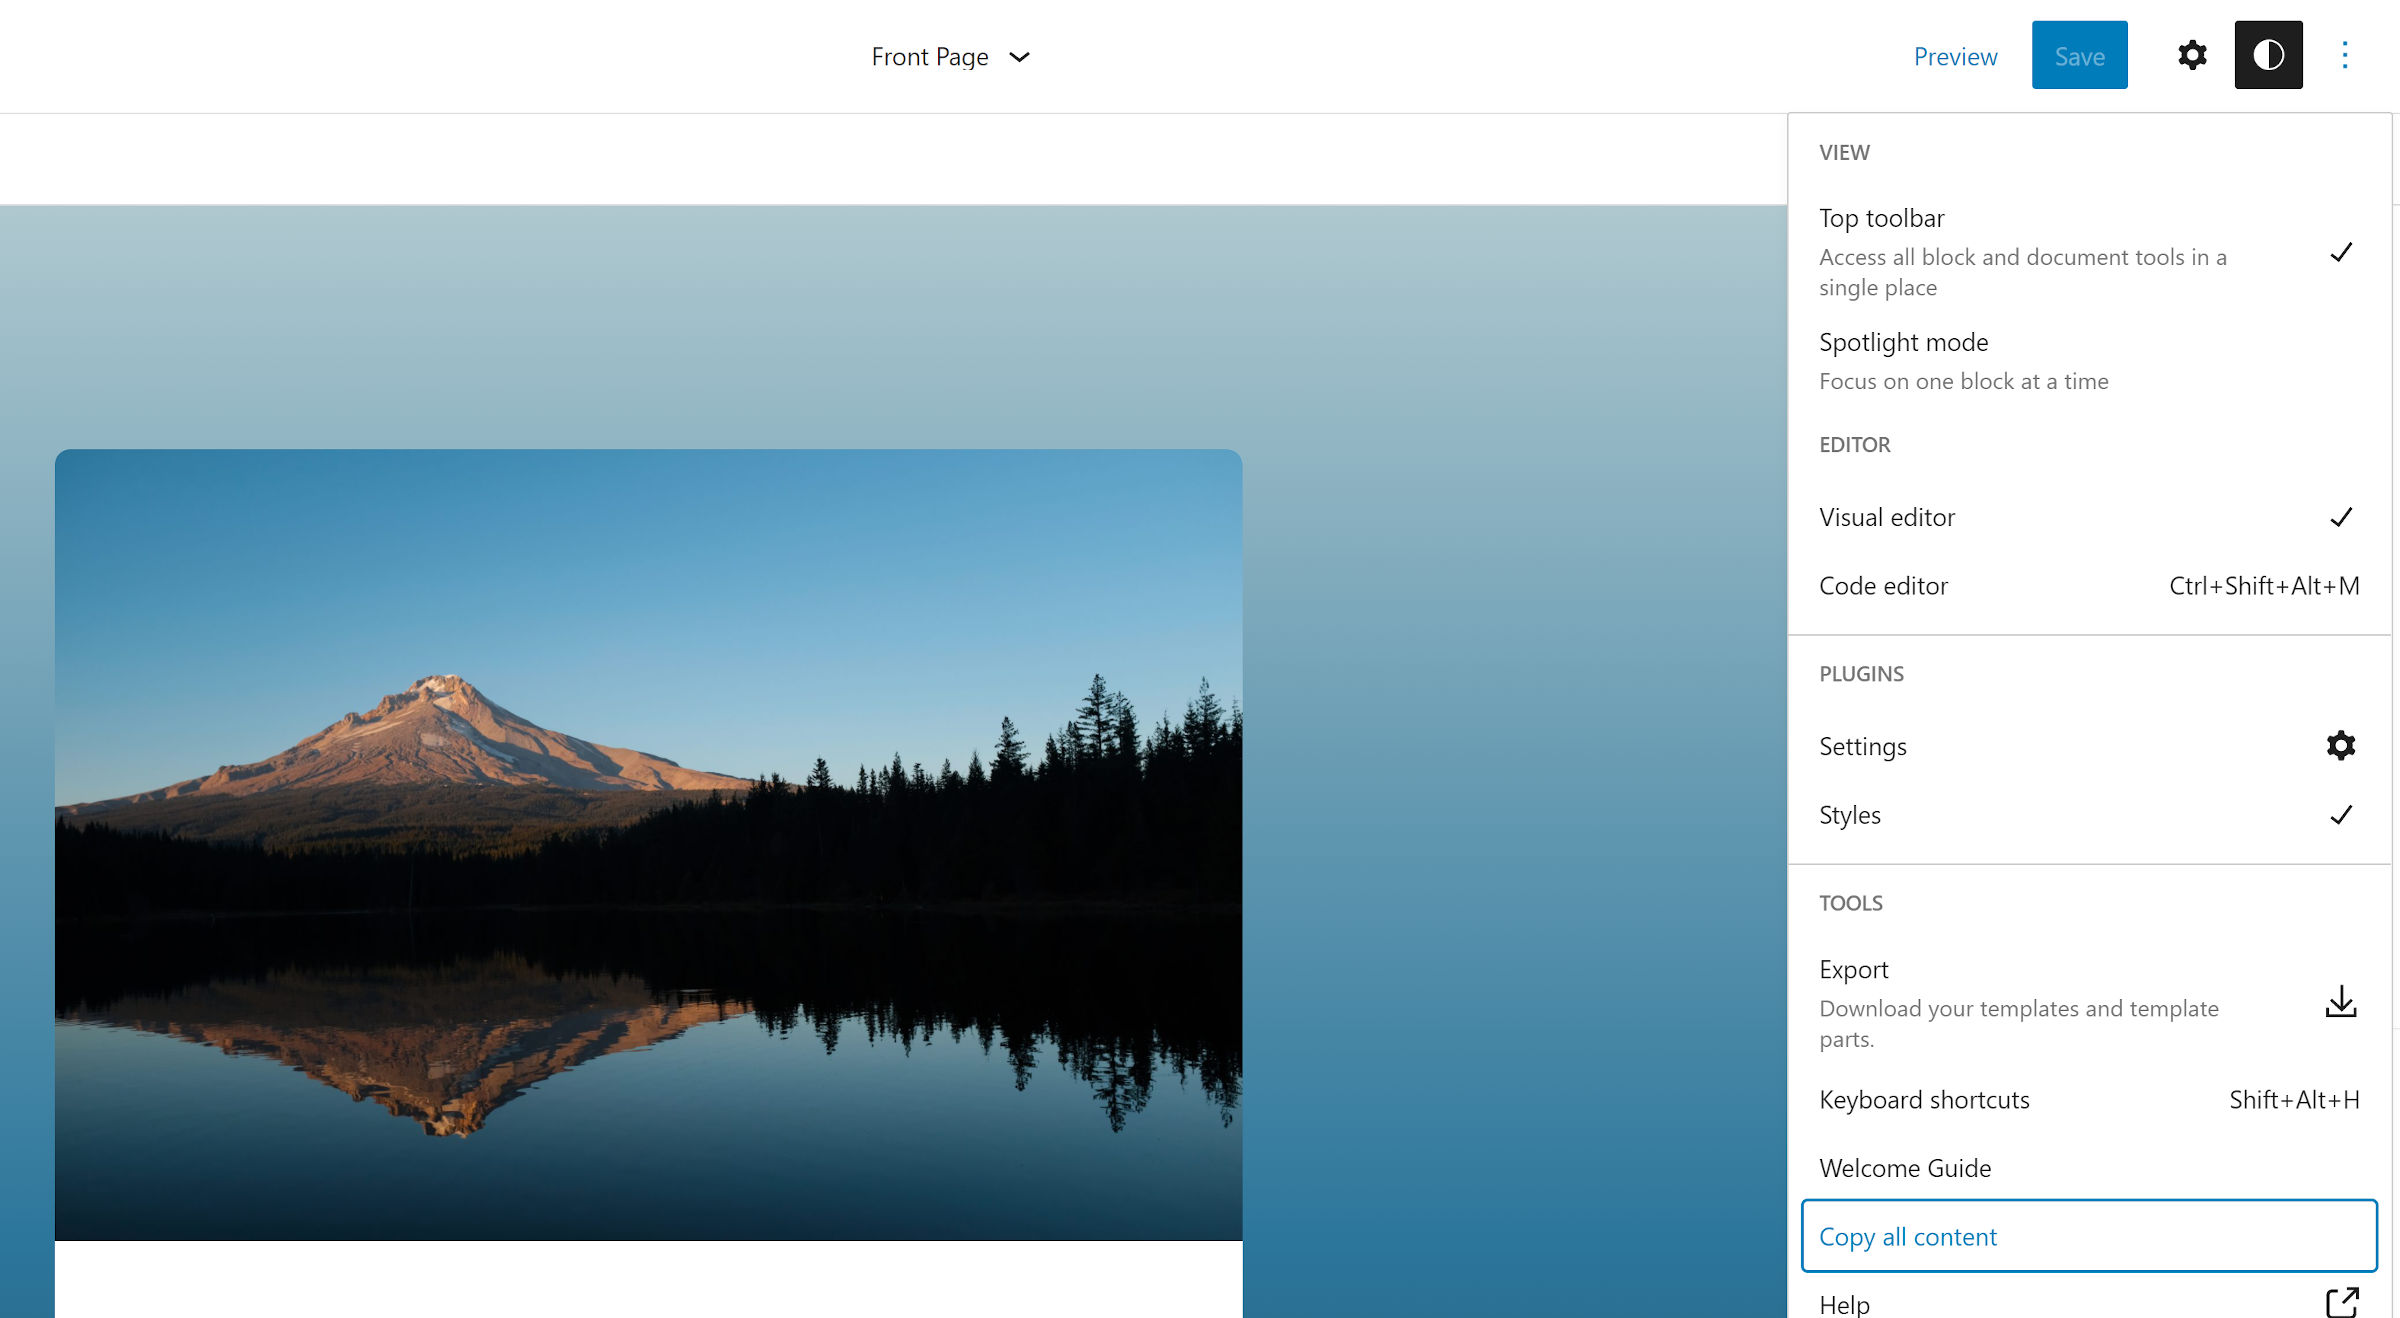The image size is (2400, 1318).
Task: Open Keyboard shortcuts menu item
Action: (1924, 1100)
